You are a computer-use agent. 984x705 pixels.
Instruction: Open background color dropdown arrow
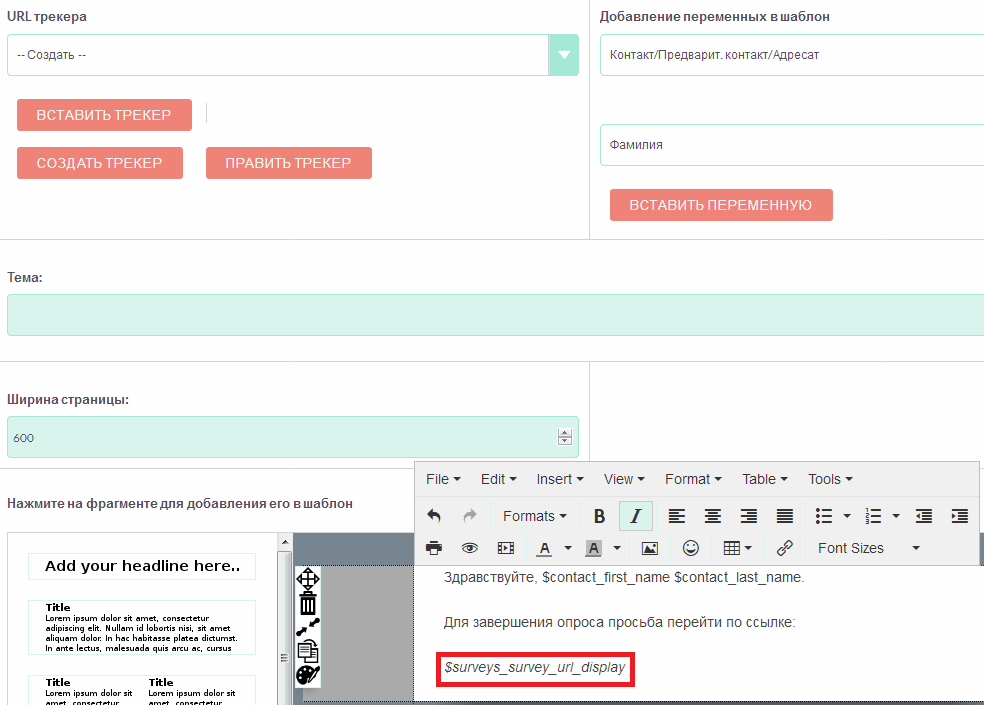(617, 548)
